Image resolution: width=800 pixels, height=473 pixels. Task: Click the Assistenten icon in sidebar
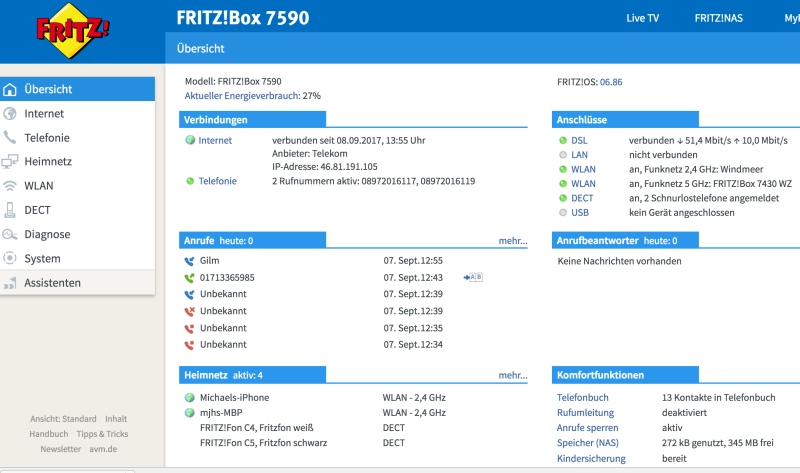pyautogui.click(x=10, y=283)
